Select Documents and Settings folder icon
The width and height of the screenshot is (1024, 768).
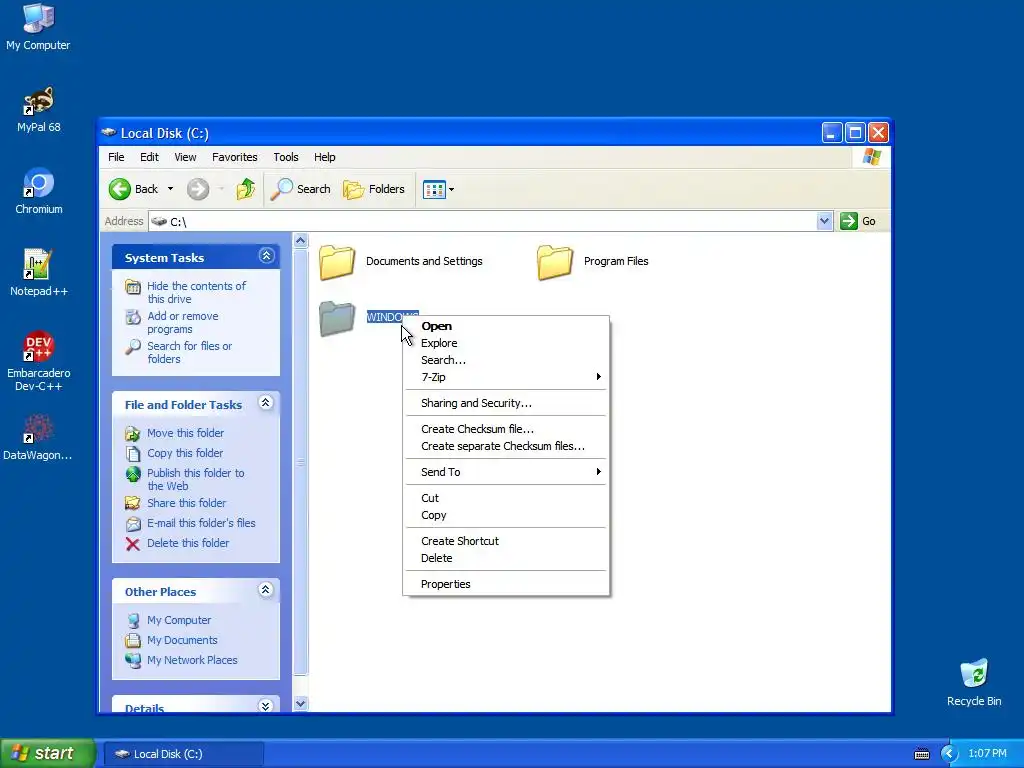point(337,263)
